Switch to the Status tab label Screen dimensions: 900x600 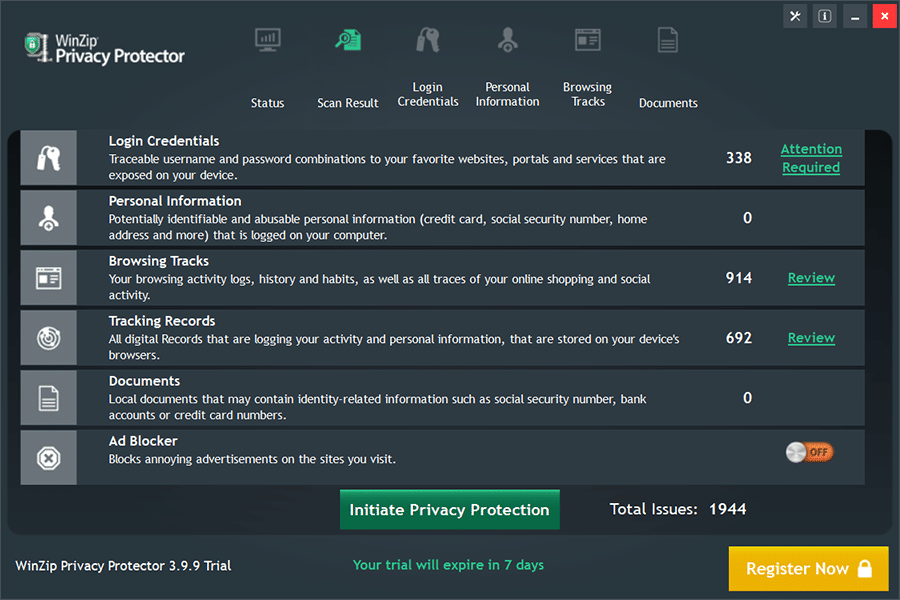[x=268, y=103]
